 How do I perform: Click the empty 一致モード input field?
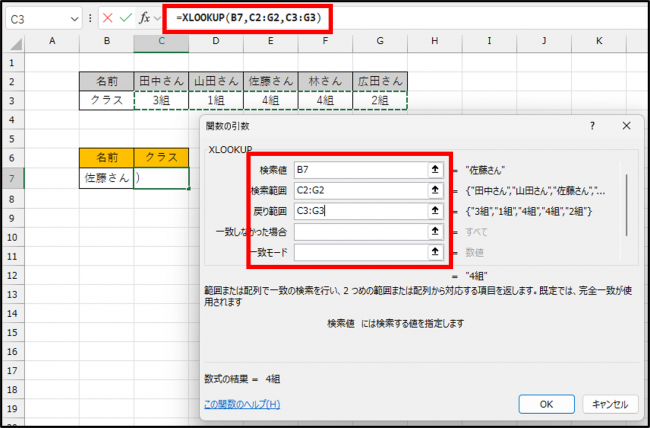point(361,252)
